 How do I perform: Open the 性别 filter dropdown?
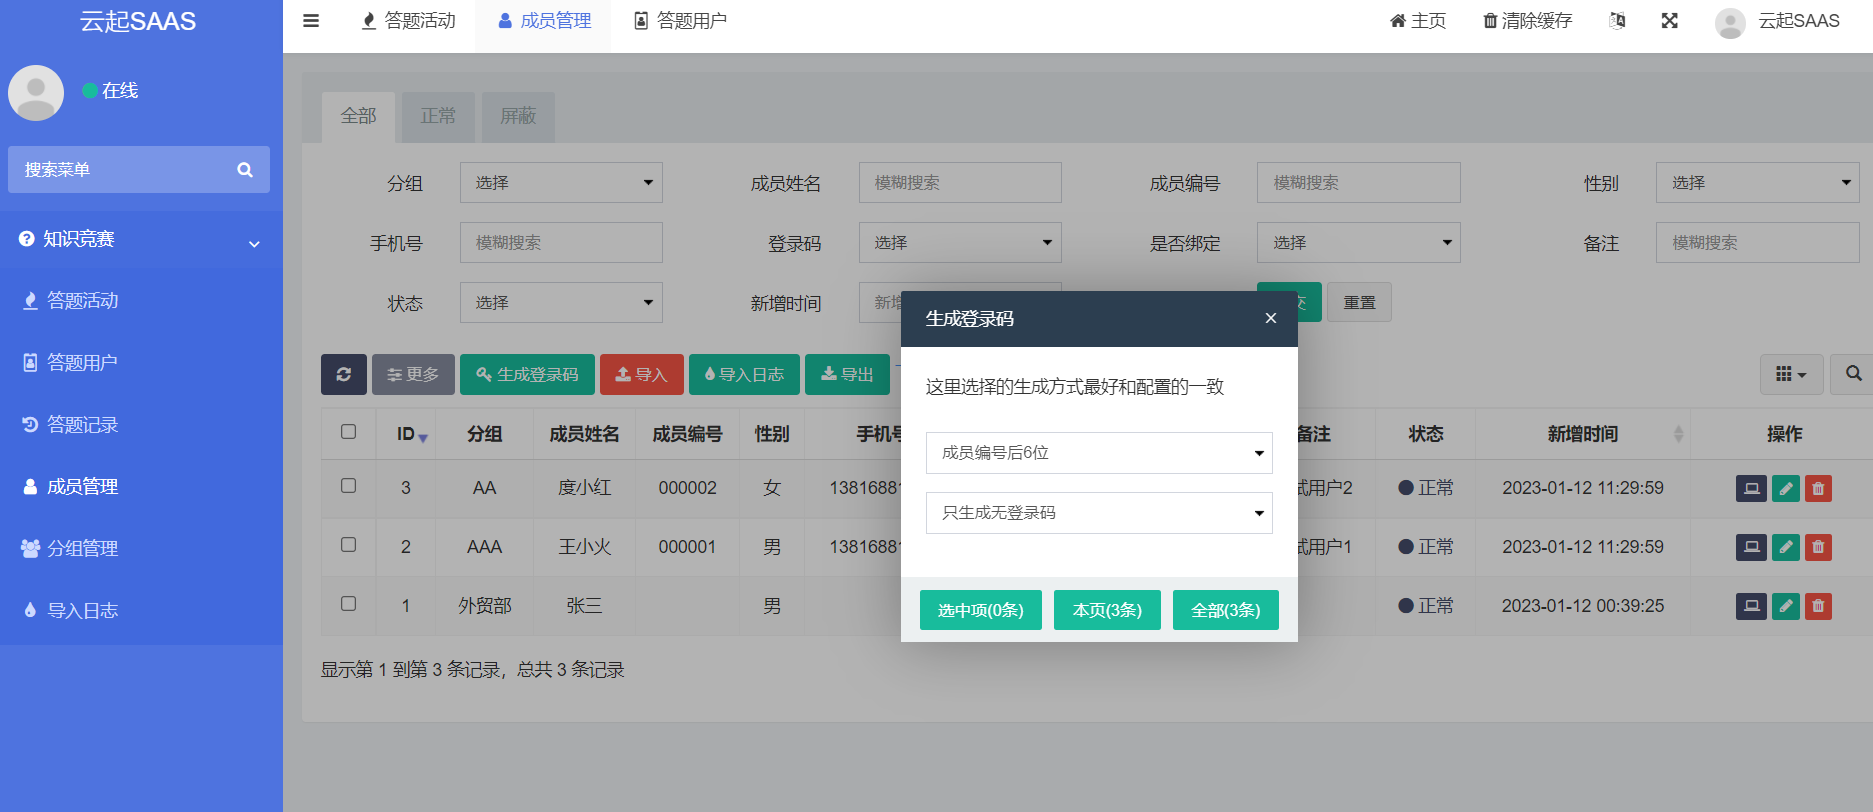tap(1757, 183)
